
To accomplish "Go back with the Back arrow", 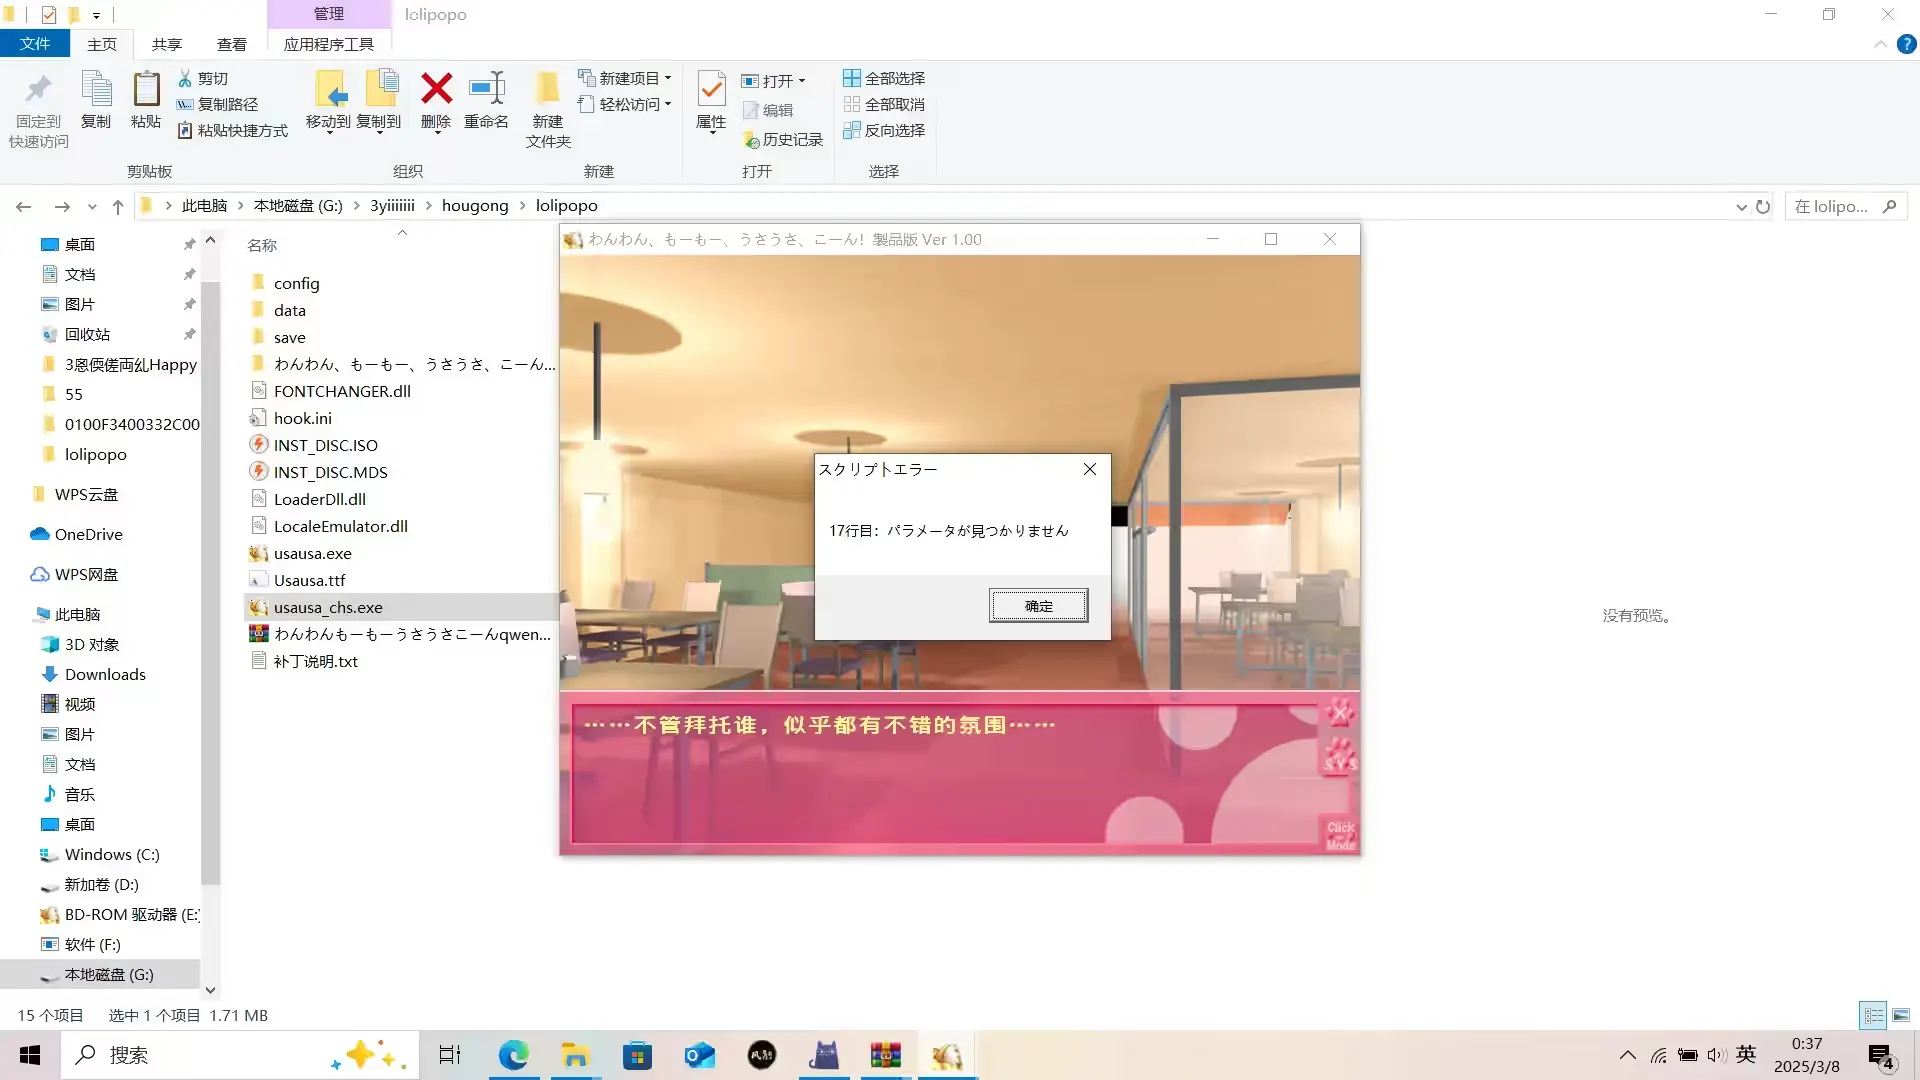I will click(x=24, y=207).
